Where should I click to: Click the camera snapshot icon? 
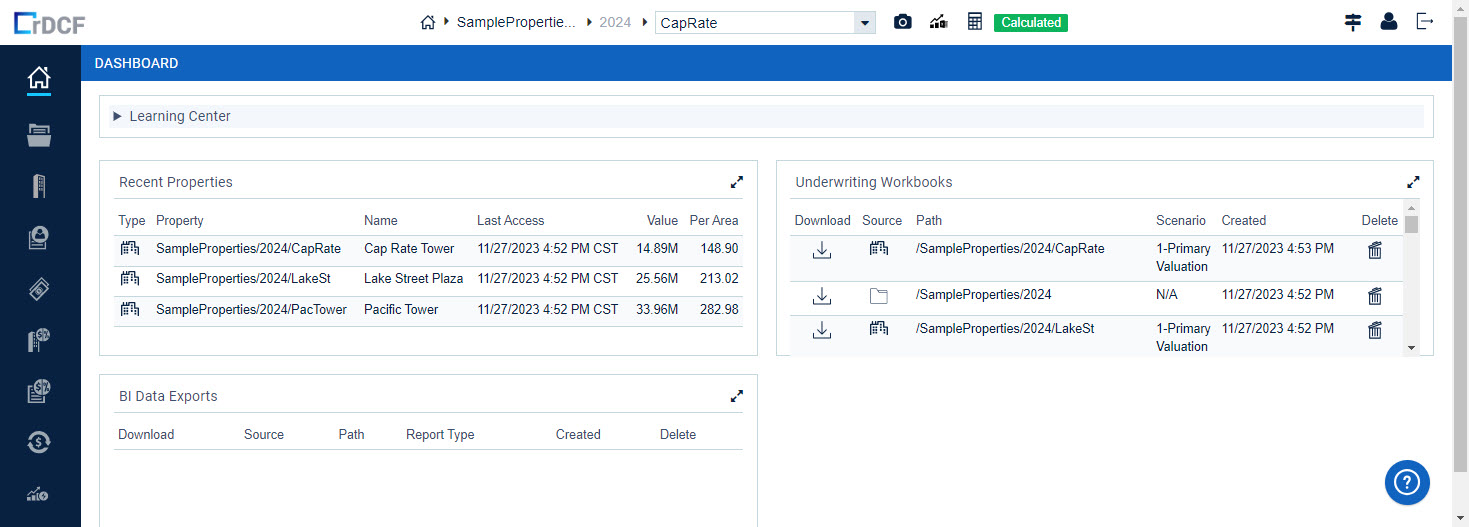click(x=903, y=22)
